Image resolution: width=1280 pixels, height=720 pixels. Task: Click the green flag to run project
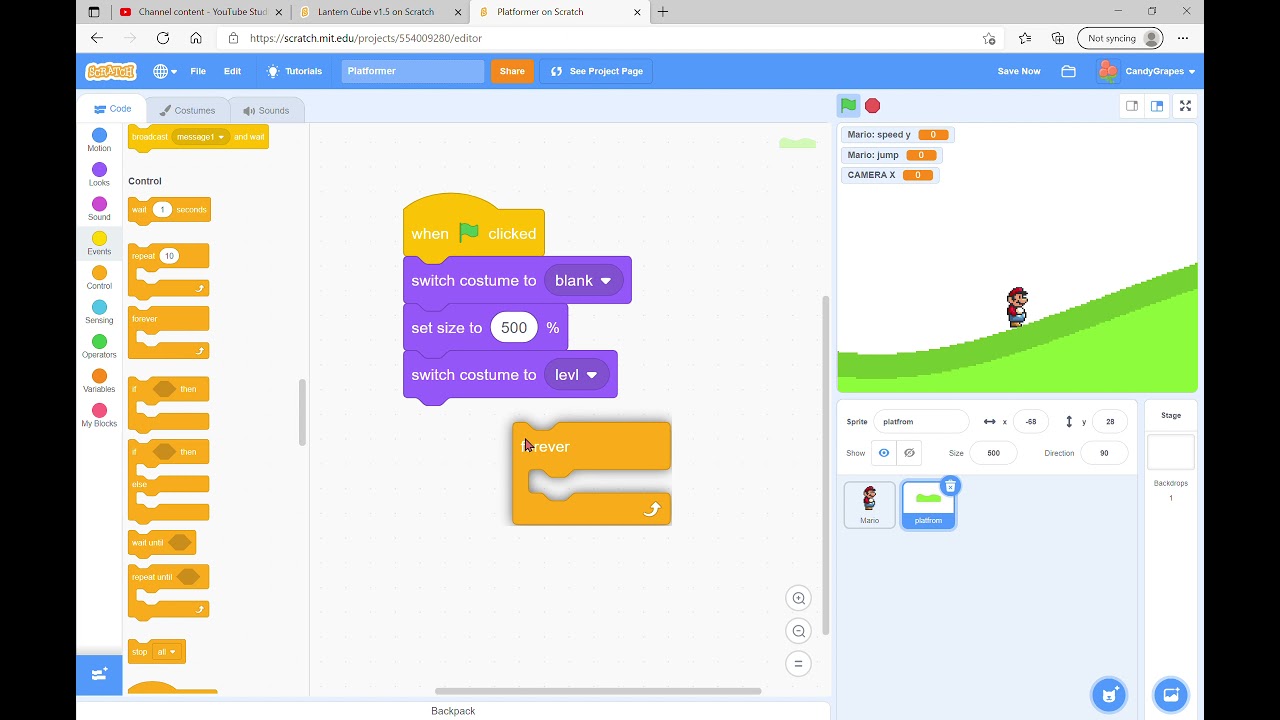tap(848, 105)
